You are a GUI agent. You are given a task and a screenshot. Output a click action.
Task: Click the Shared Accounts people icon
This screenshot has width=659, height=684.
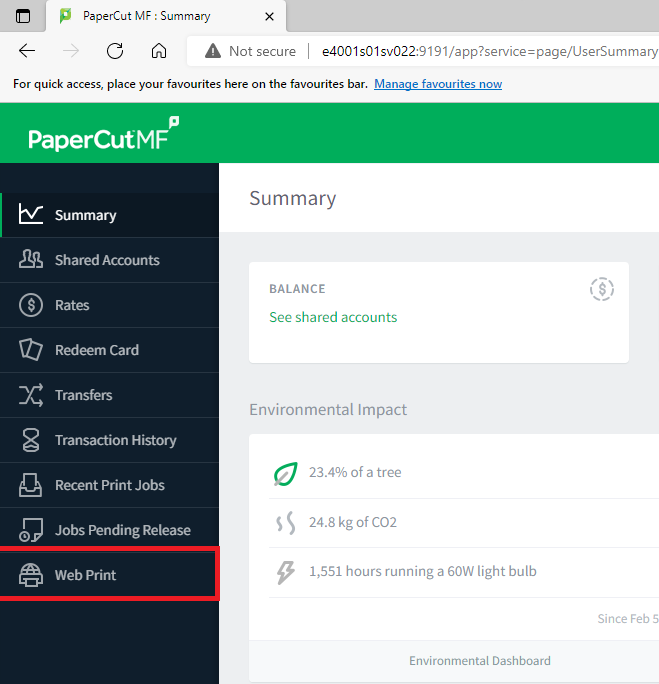coord(31,259)
